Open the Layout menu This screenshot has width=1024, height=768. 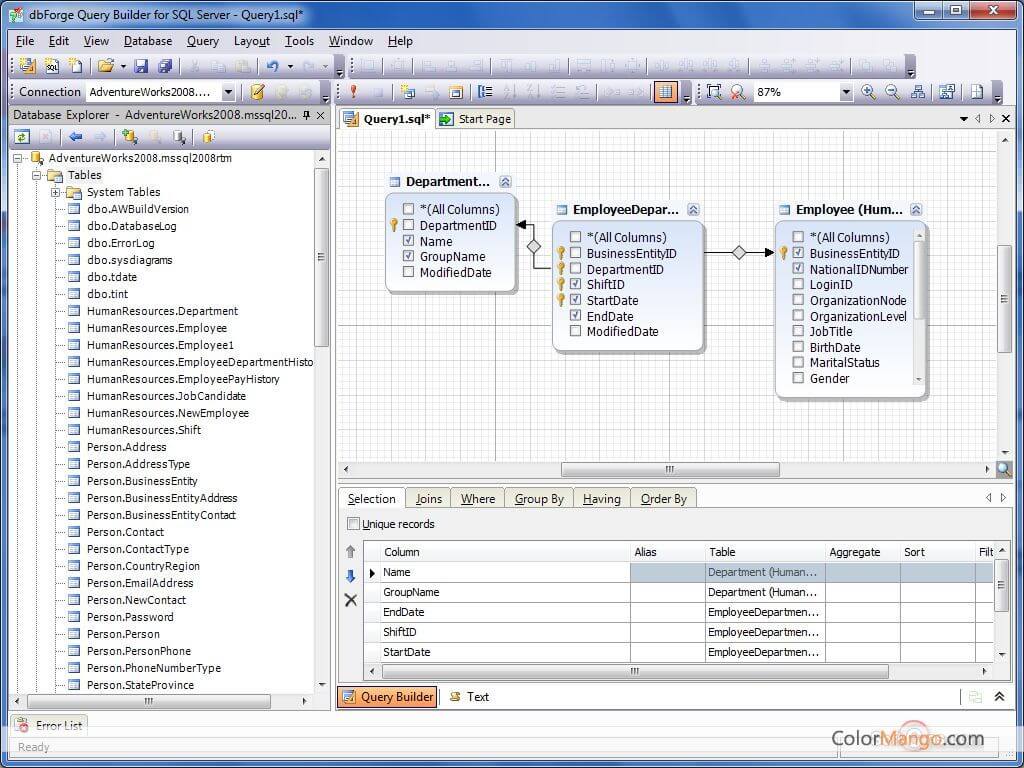(251, 40)
